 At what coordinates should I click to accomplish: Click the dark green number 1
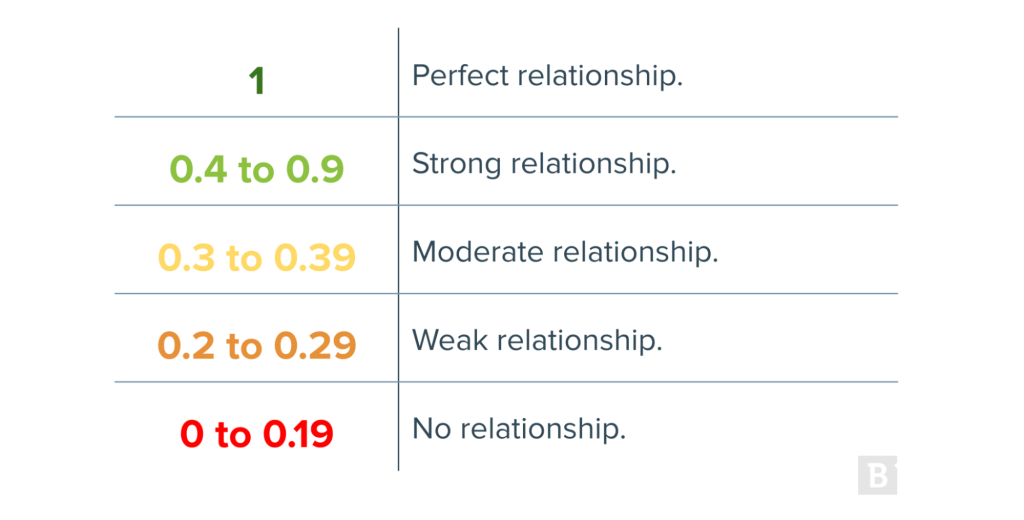tap(257, 80)
